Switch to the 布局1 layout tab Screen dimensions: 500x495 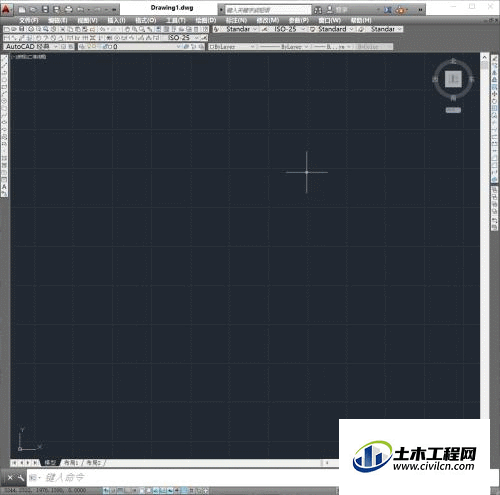tap(71, 463)
